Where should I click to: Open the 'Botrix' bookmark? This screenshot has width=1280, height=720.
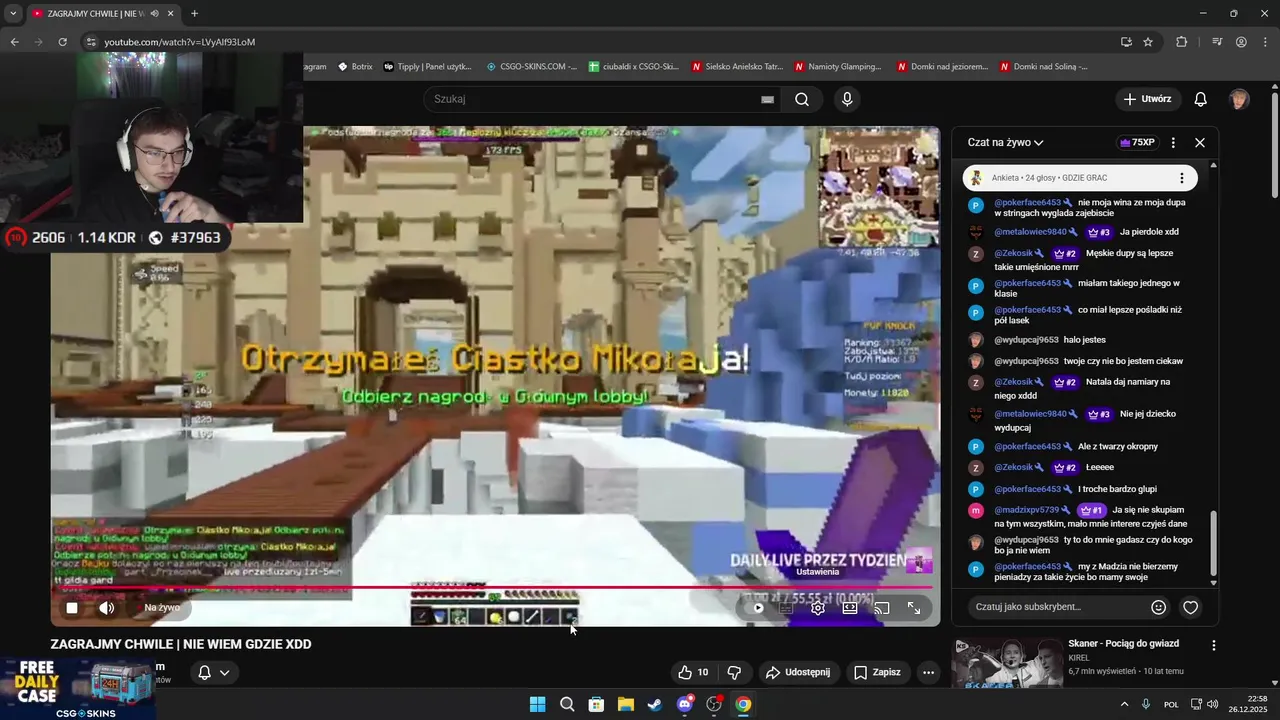tap(355, 67)
